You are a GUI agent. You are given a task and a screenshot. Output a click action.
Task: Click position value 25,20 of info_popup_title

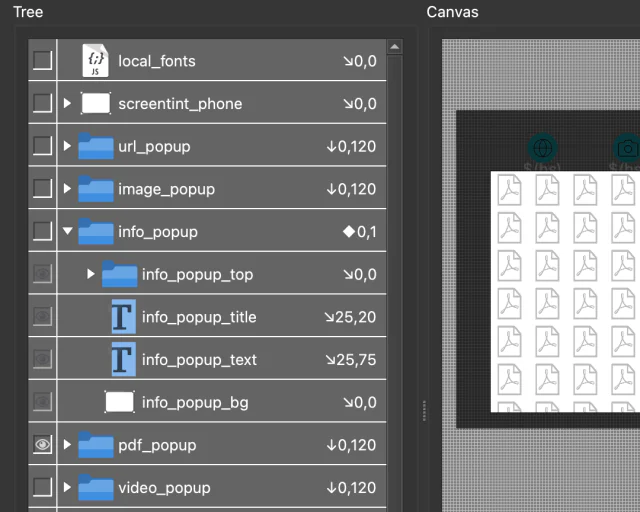350,317
